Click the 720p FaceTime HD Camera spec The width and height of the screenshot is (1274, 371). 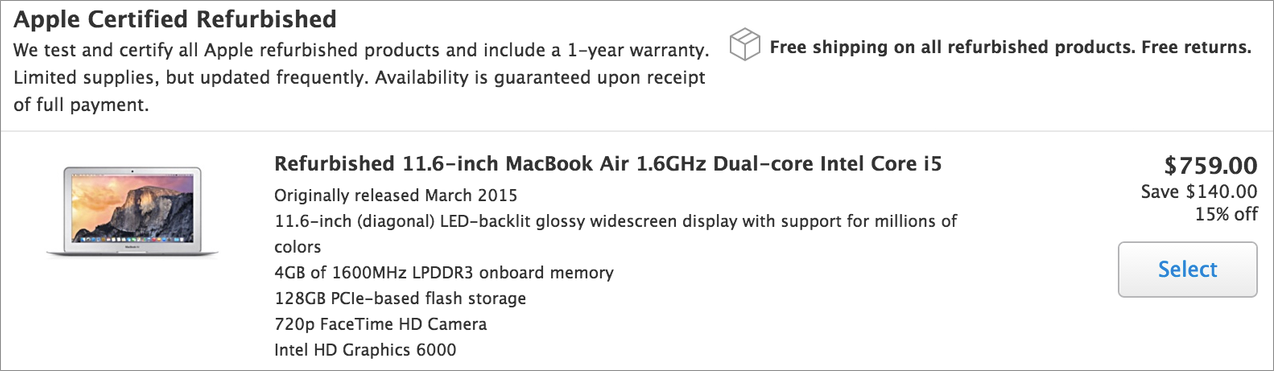tap(381, 324)
